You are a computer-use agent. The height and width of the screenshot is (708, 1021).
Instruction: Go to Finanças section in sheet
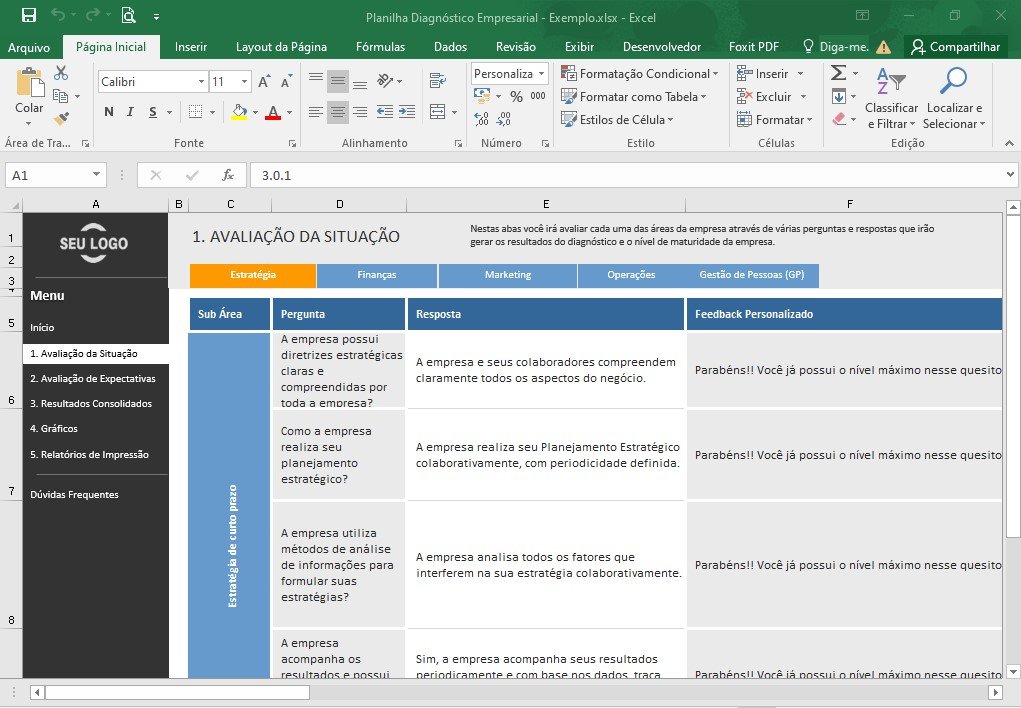coord(376,275)
